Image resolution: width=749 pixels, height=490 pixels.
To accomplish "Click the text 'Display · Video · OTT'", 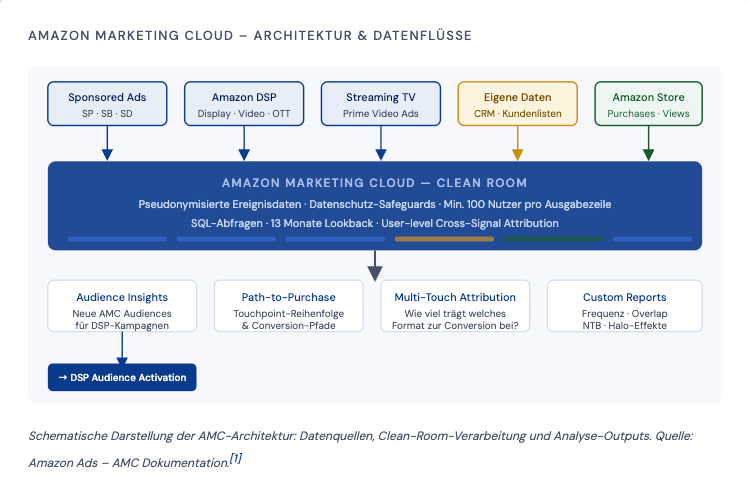I will coord(244,114).
